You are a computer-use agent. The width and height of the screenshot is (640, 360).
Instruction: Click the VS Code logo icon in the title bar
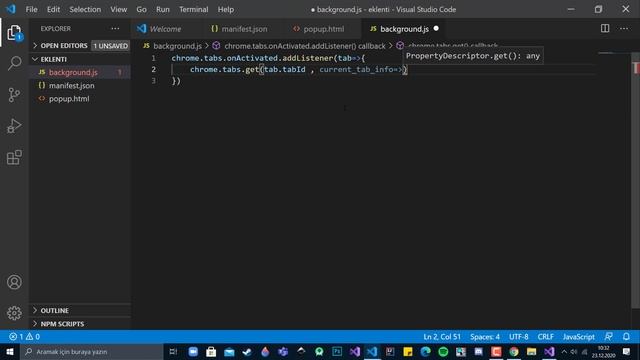(x=11, y=9)
